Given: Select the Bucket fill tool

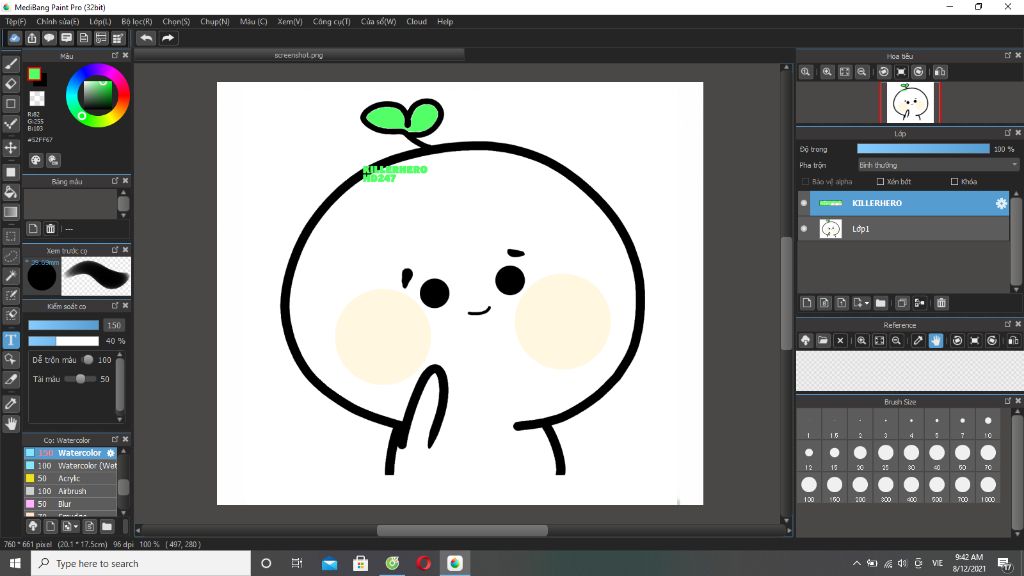Looking at the screenshot, I should coord(11,192).
